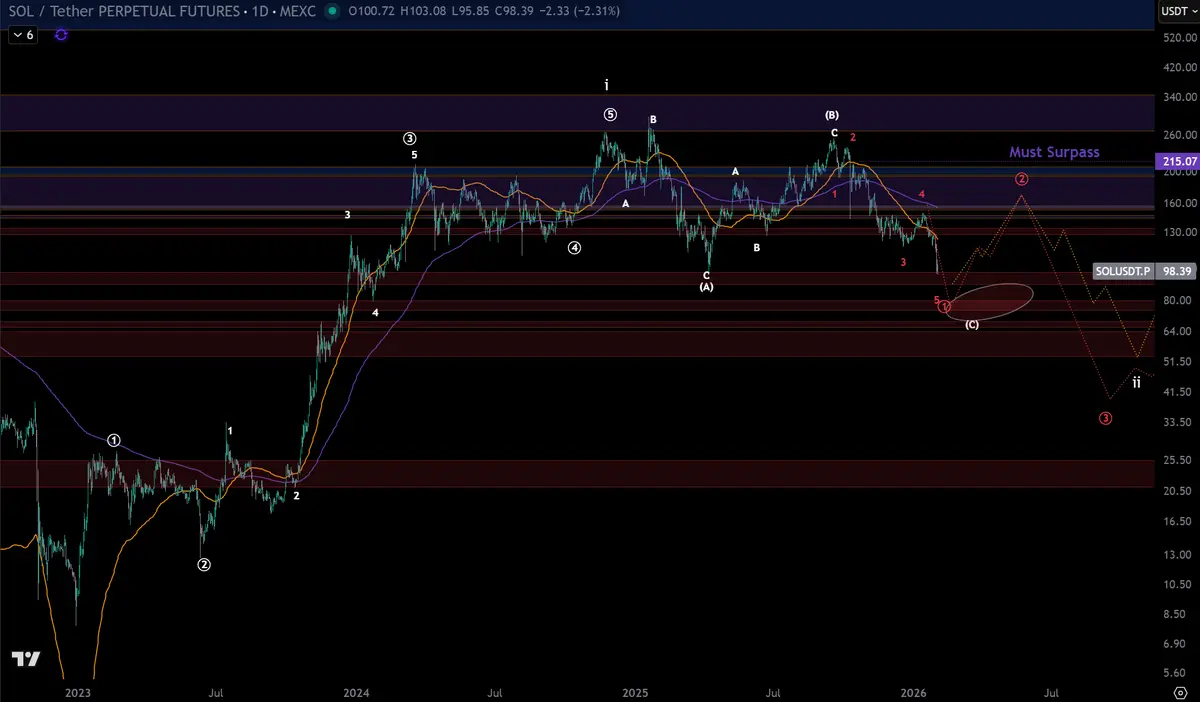
Task: Click the 520.00 price scale value
Action: coord(1178,38)
